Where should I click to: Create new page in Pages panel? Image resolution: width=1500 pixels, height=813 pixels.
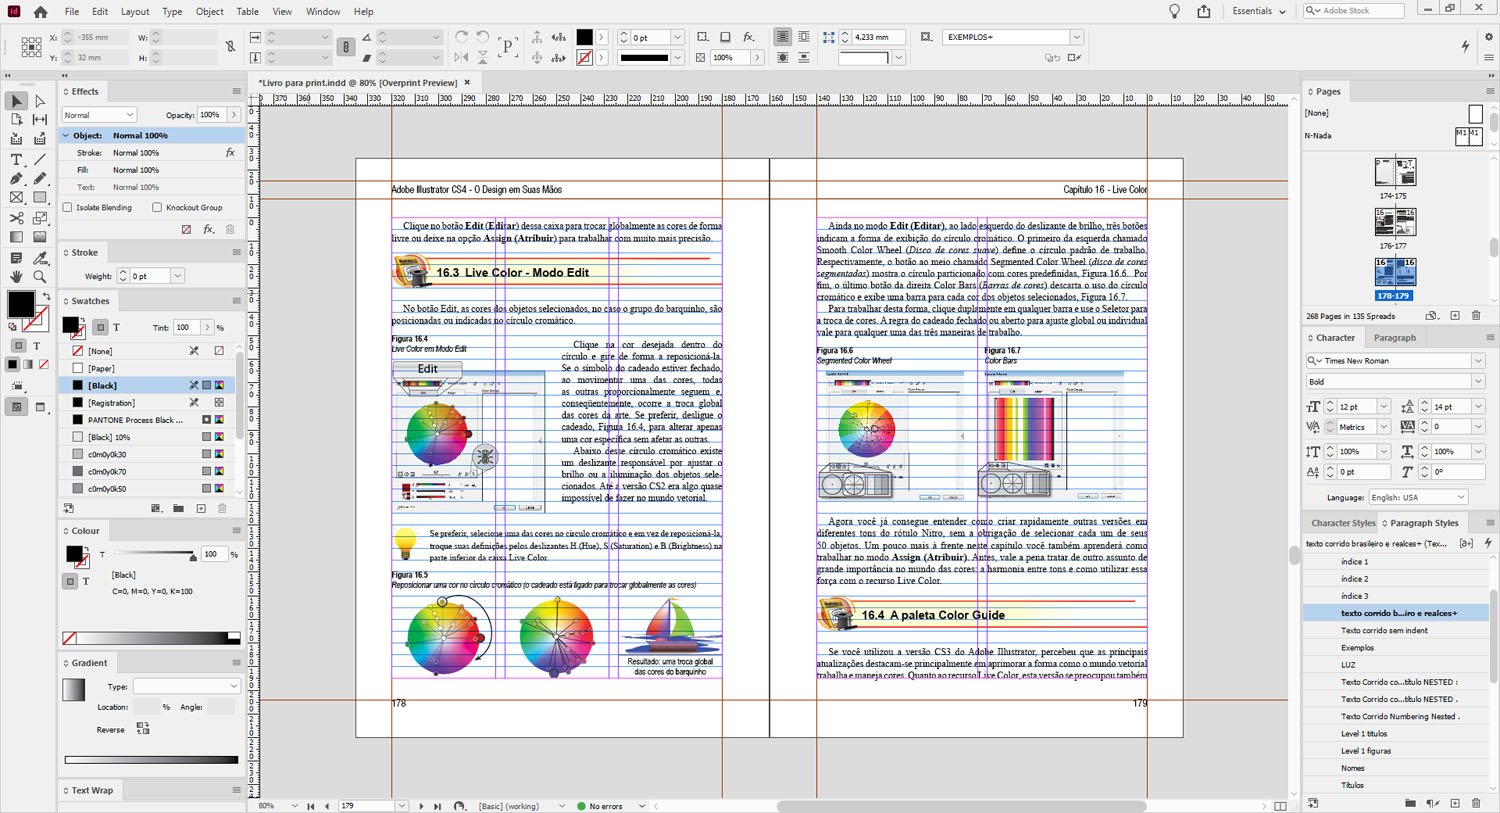pos(1455,316)
